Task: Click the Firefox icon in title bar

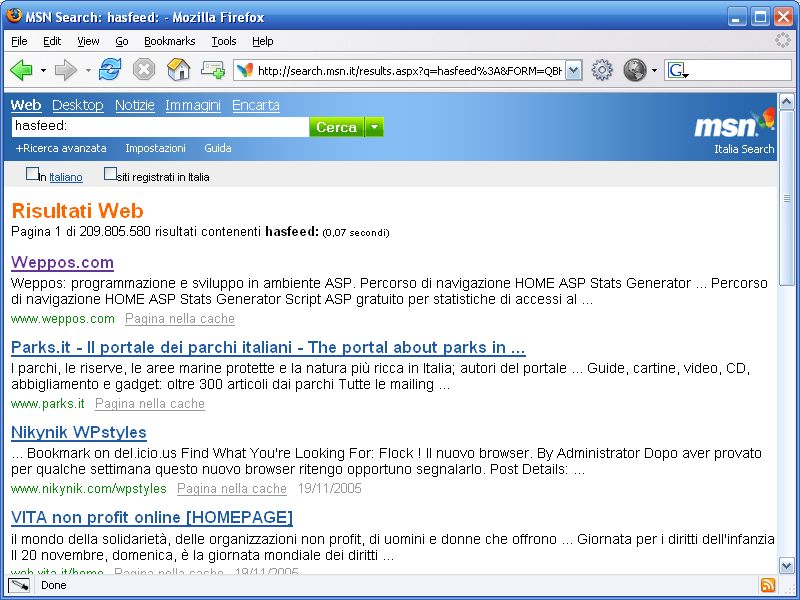Action: [x=14, y=15]
